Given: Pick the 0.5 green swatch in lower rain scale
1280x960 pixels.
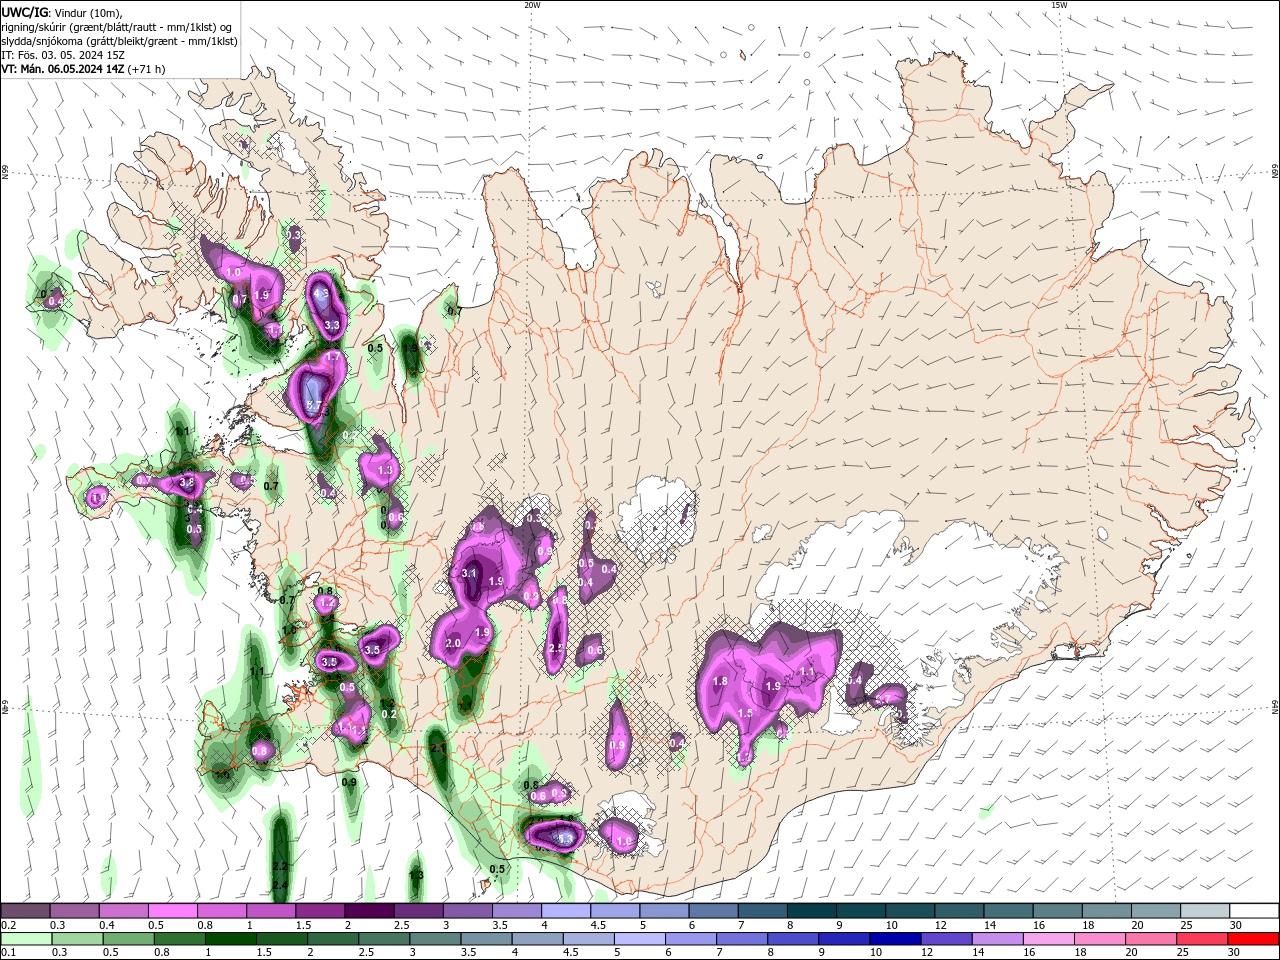Looking at the screenshot, I should [128, 939].
